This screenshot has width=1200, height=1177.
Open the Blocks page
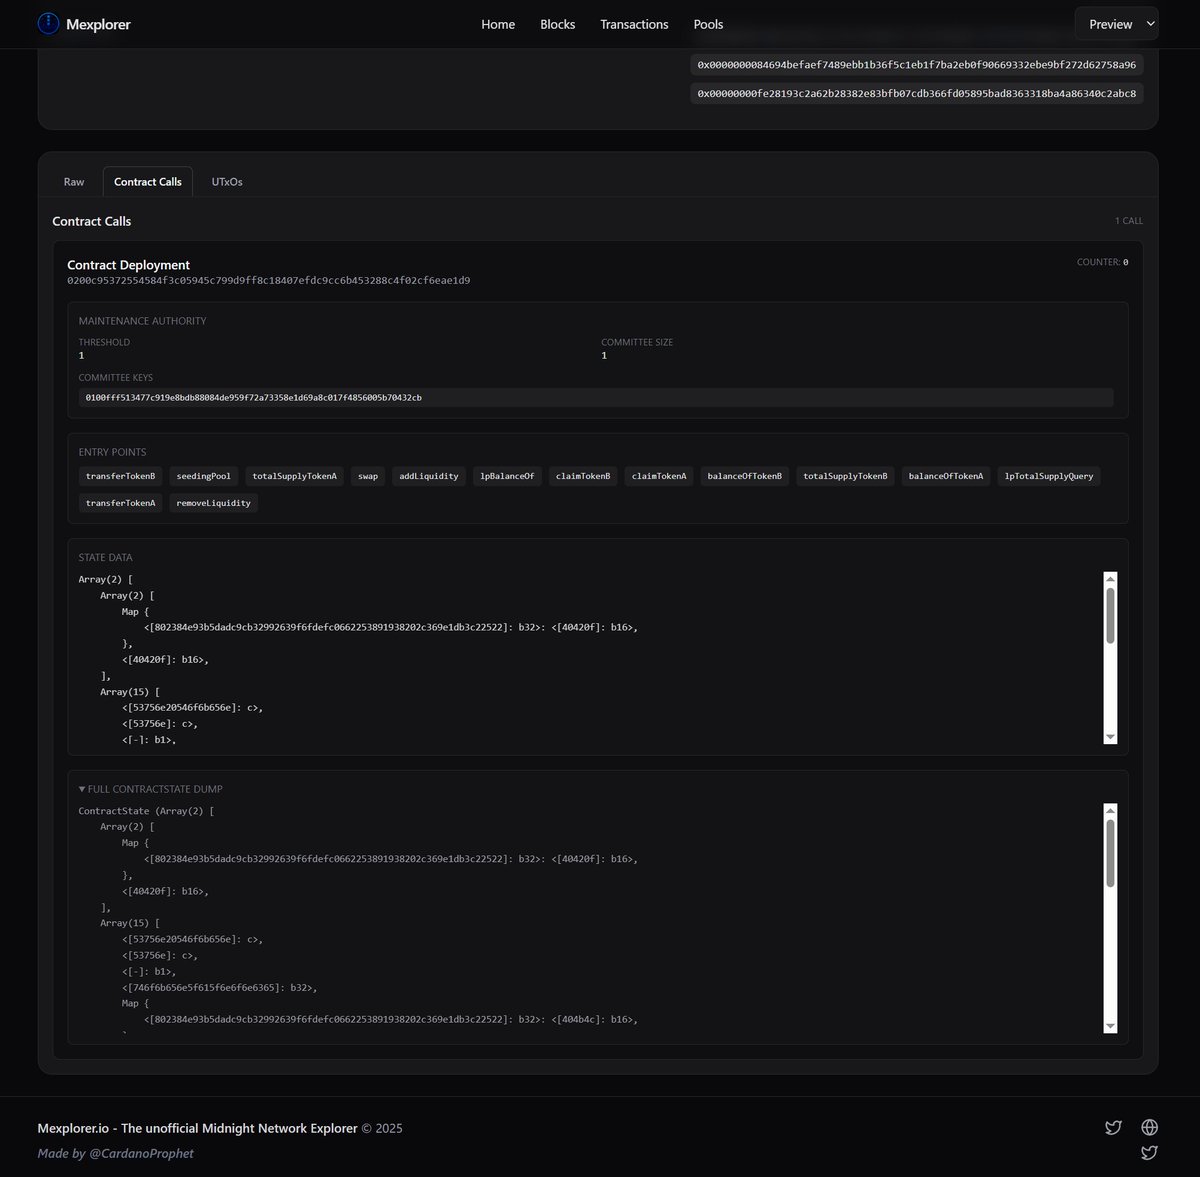click(x=557, y=24)
